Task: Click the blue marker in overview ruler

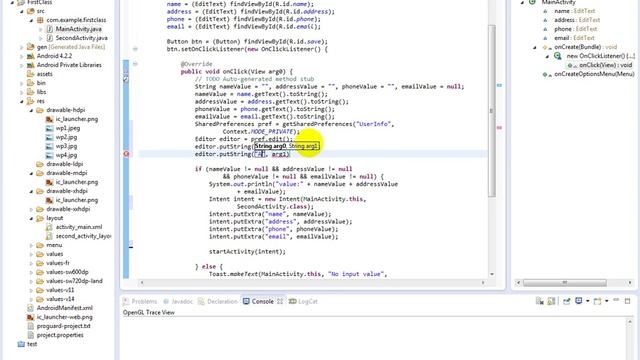Action: coord(499,85)
